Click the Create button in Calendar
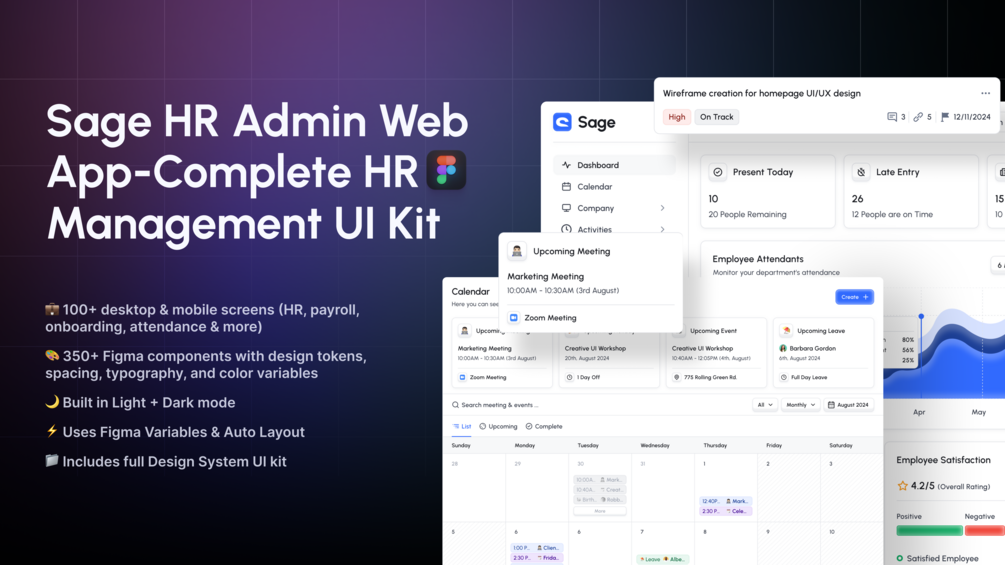The height and width of the screenshot is (565, 1005). pos(854,297)
